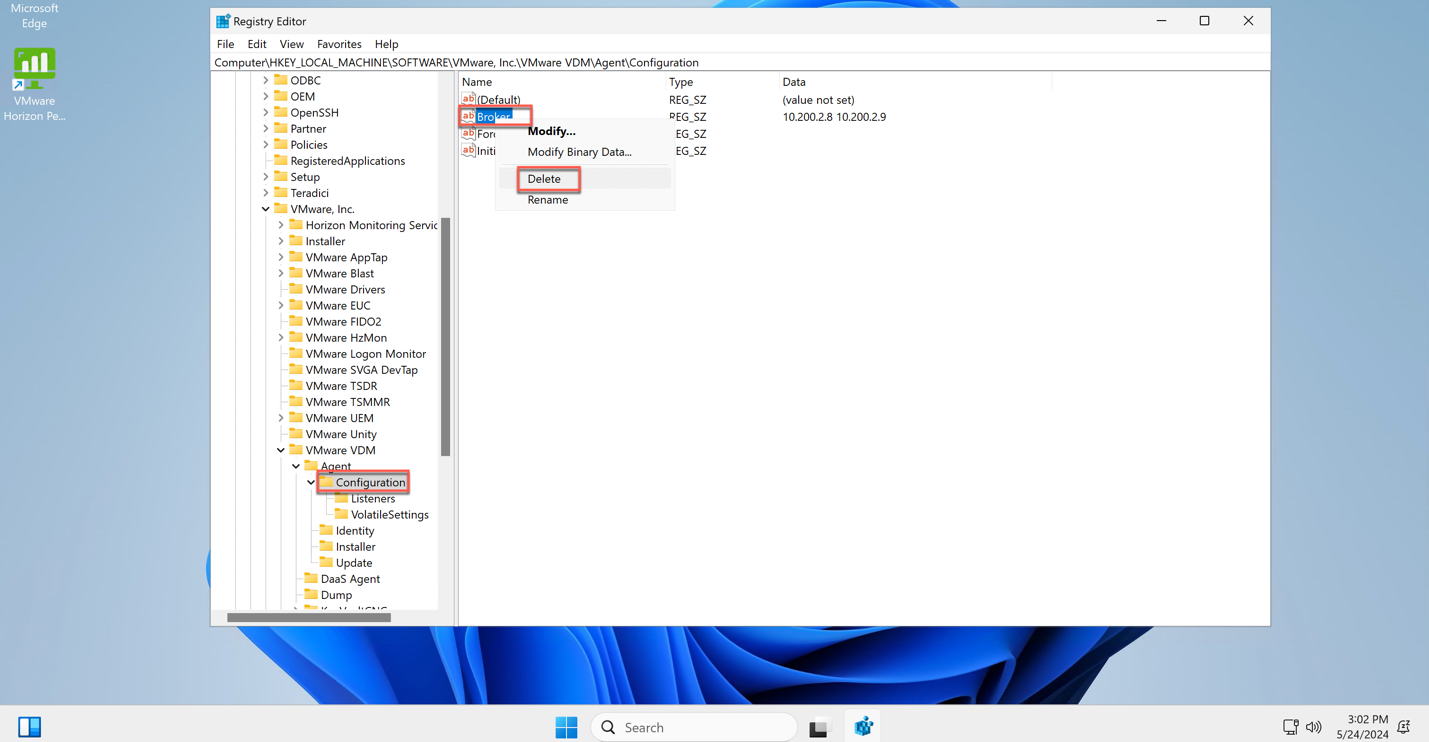Click the tree vertical scrollbar thumb
This screenshot has width=1429, height=742.
[445, 336]
